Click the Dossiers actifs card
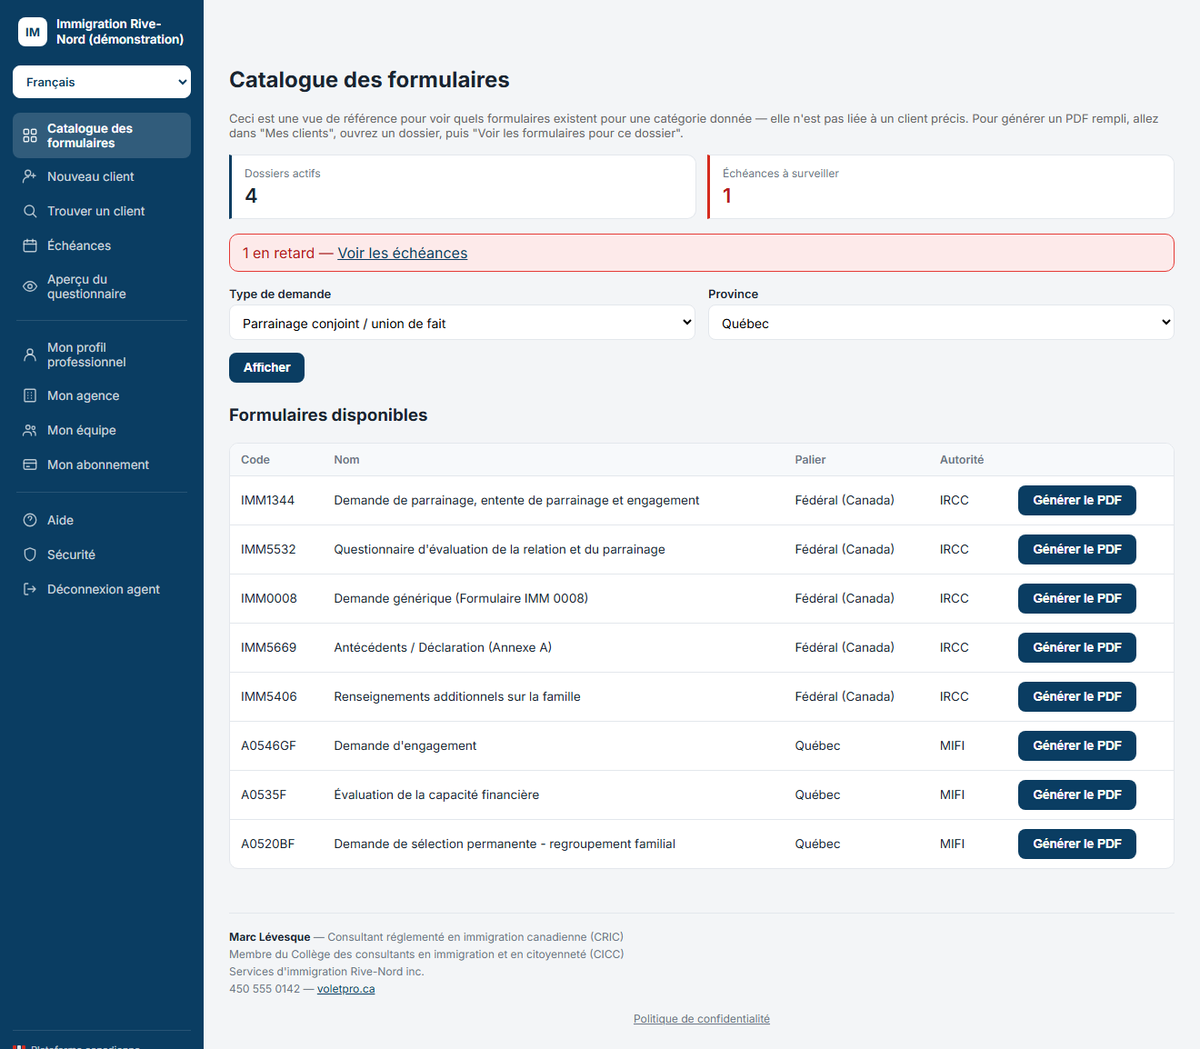The height and width of the screenshot is (1049, 1200). pos(462,186)
